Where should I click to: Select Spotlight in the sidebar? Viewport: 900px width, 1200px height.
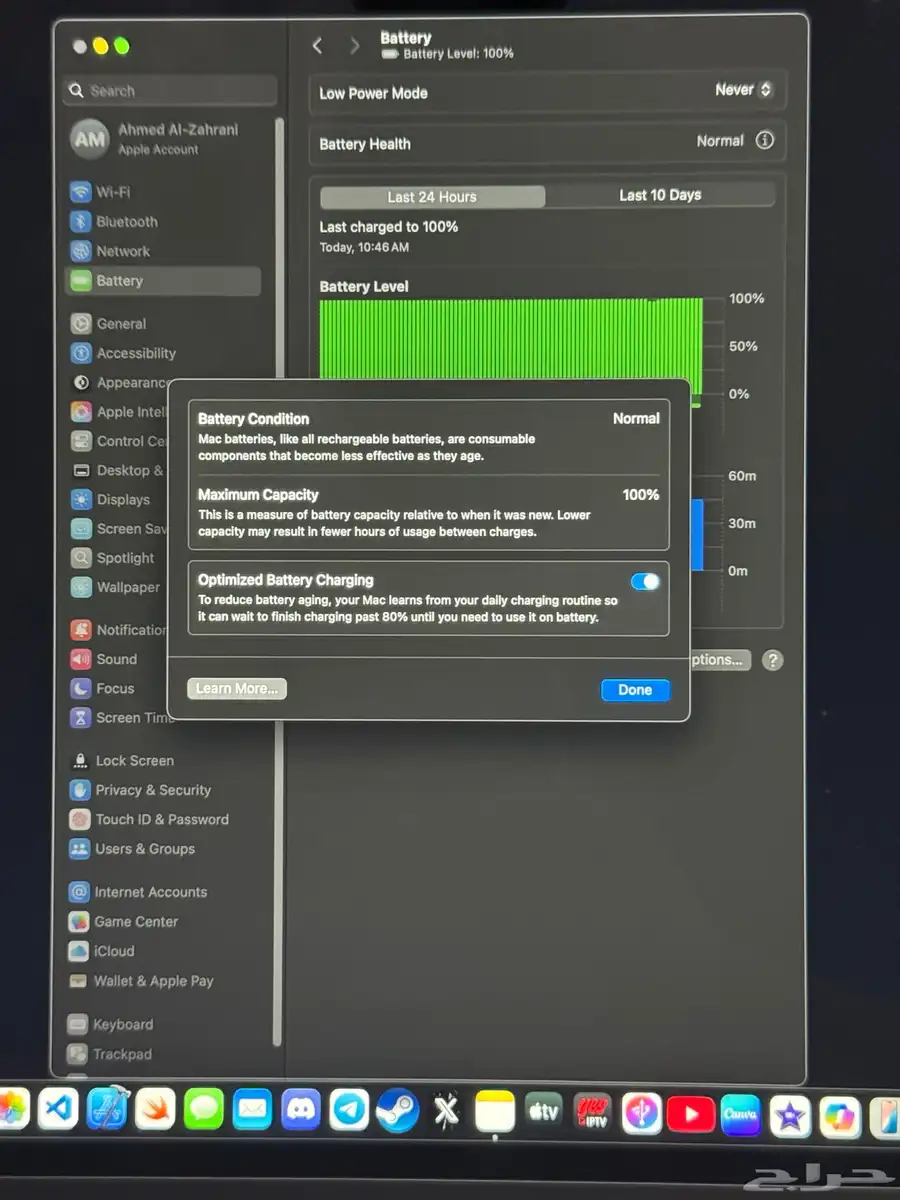click(x=112, y=558)
